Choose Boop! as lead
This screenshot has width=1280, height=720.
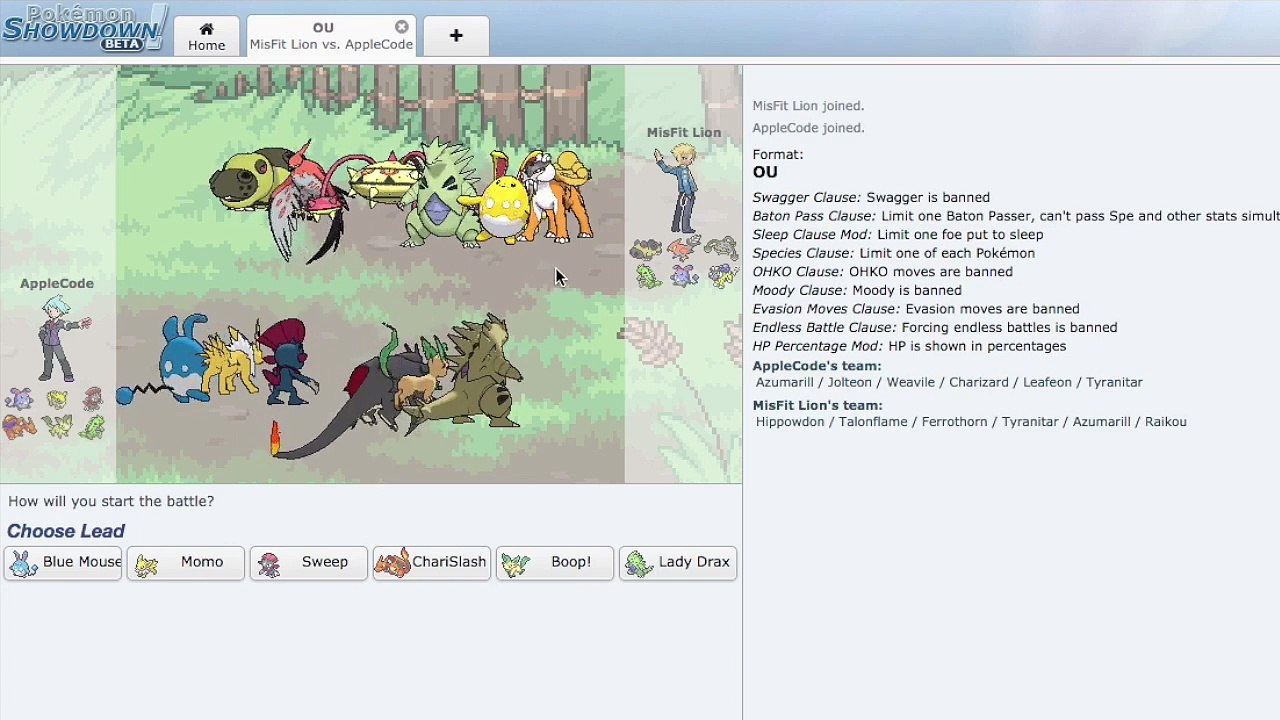coord(555,562)
